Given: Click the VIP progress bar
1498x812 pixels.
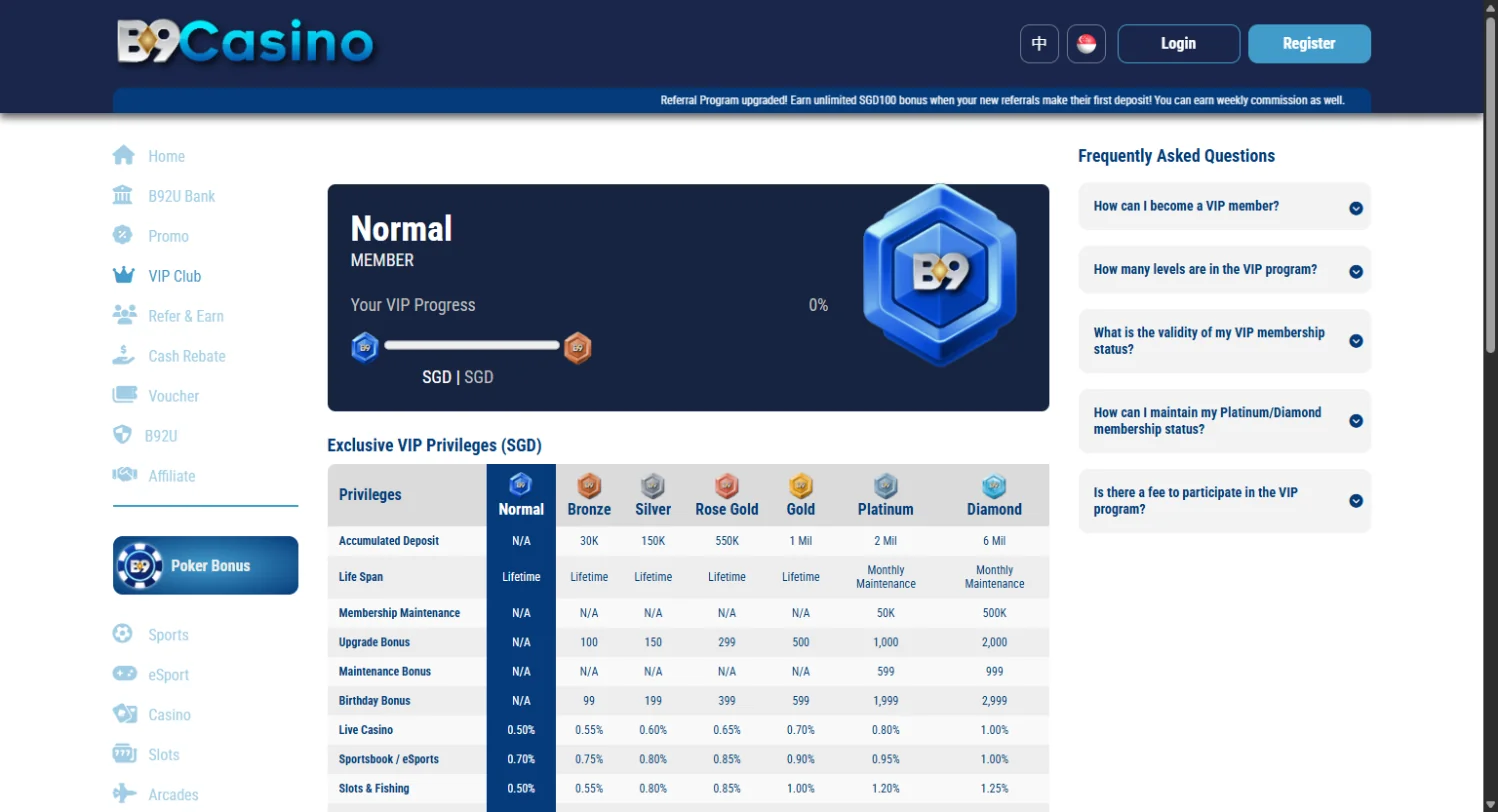Looking at the screenshot, I should pos(471,345).
